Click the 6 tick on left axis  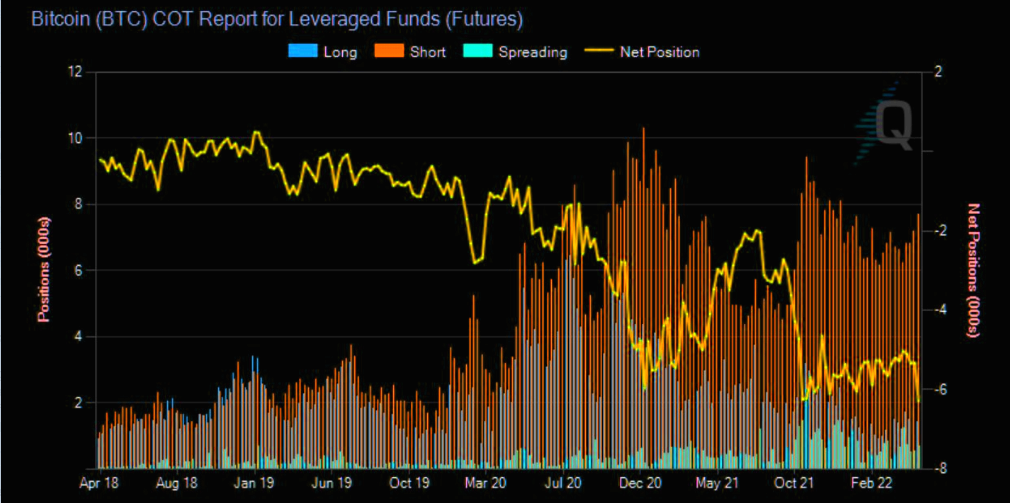pos(79,270)
